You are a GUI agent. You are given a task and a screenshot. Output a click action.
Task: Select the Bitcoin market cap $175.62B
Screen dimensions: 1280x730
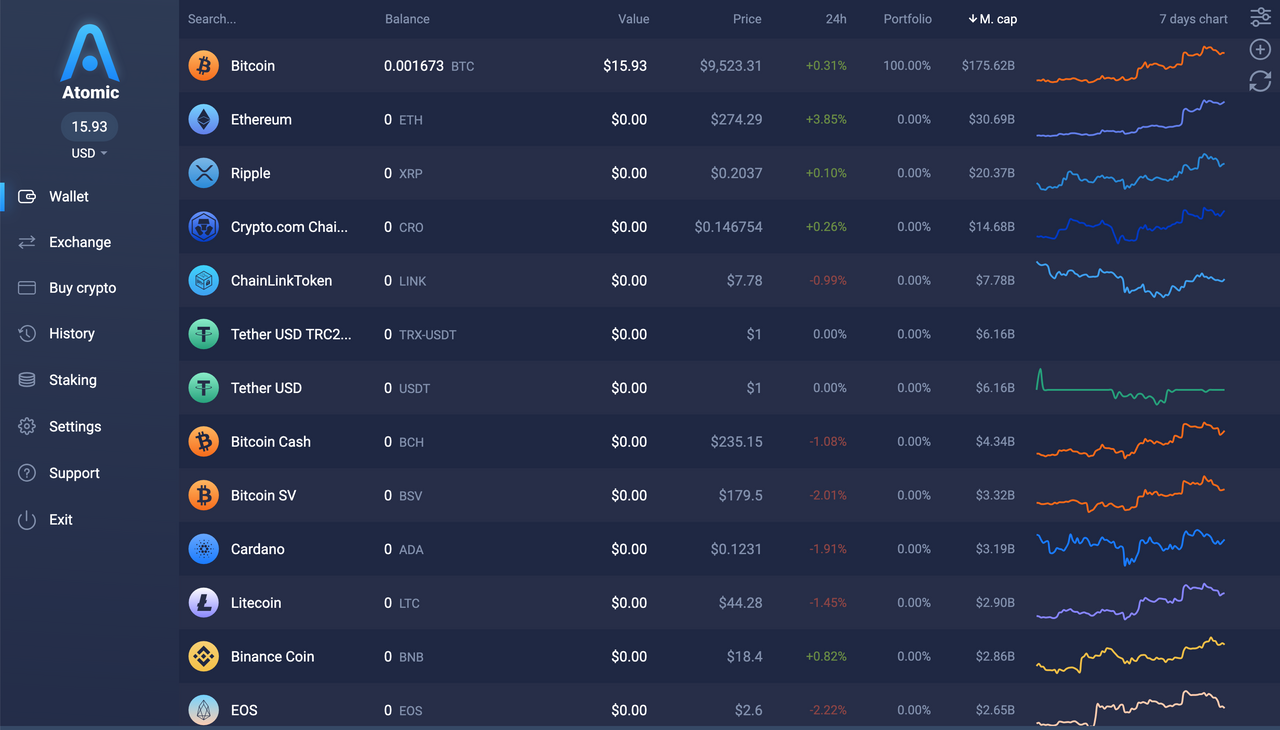pyautogui.click(x=989, y=66)
